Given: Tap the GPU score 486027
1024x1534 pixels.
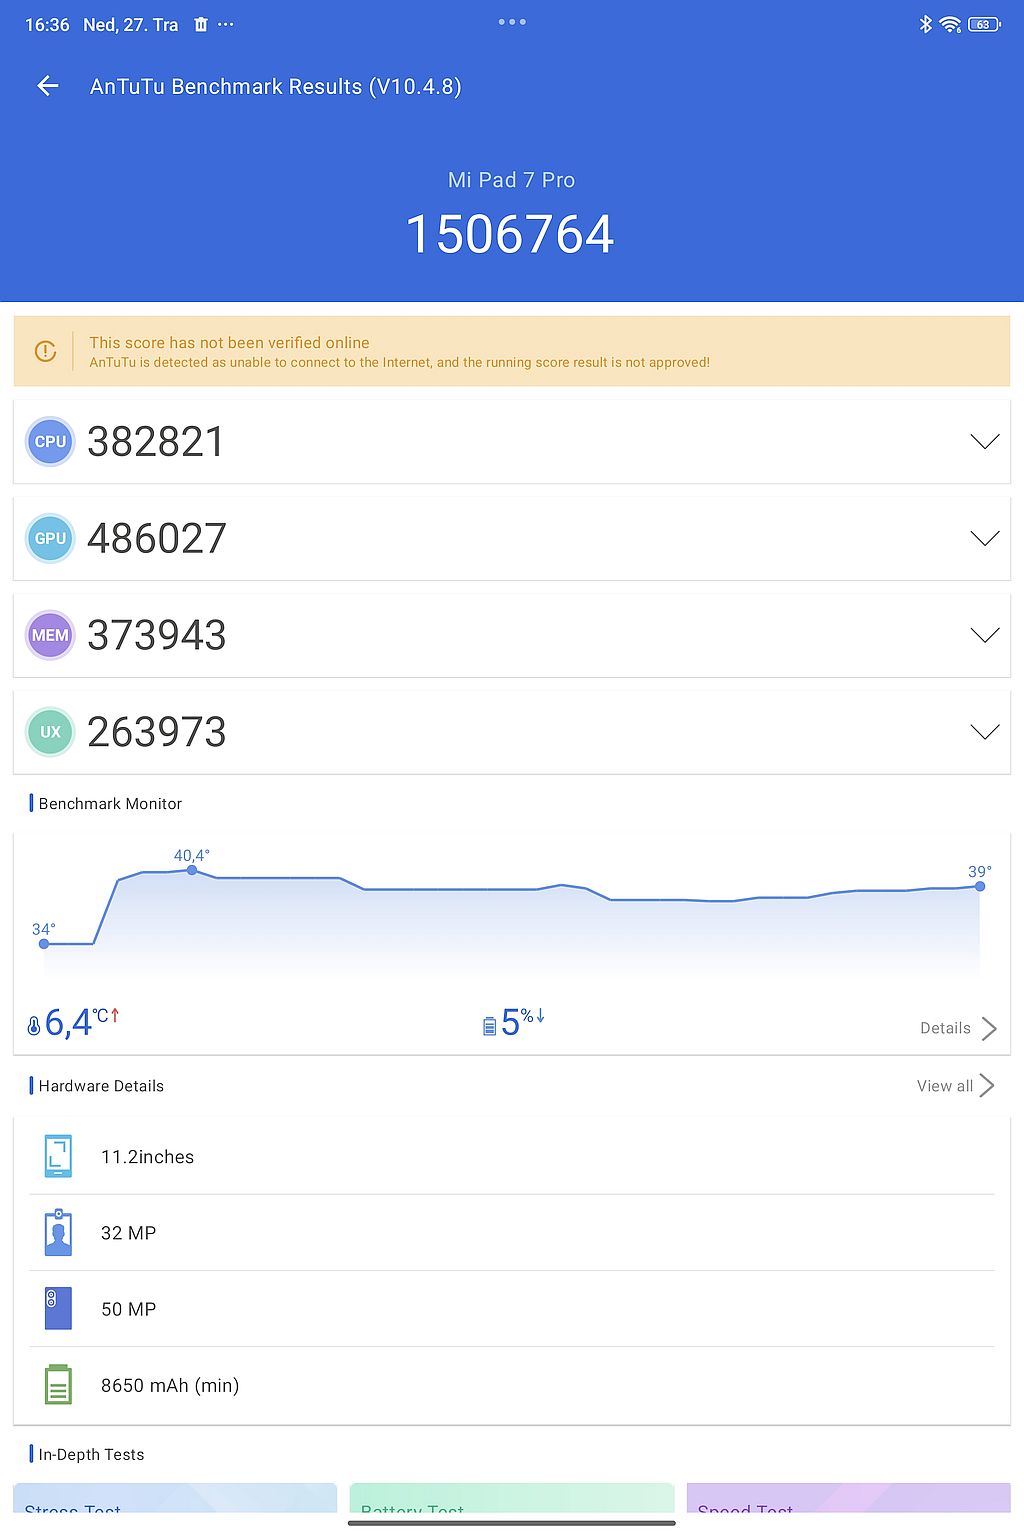Looking at the screenshot, I should point(157,538).
